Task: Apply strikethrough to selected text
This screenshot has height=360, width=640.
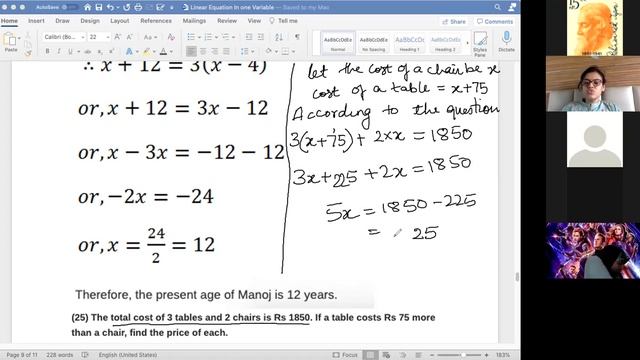Action: tap(87, 52)
